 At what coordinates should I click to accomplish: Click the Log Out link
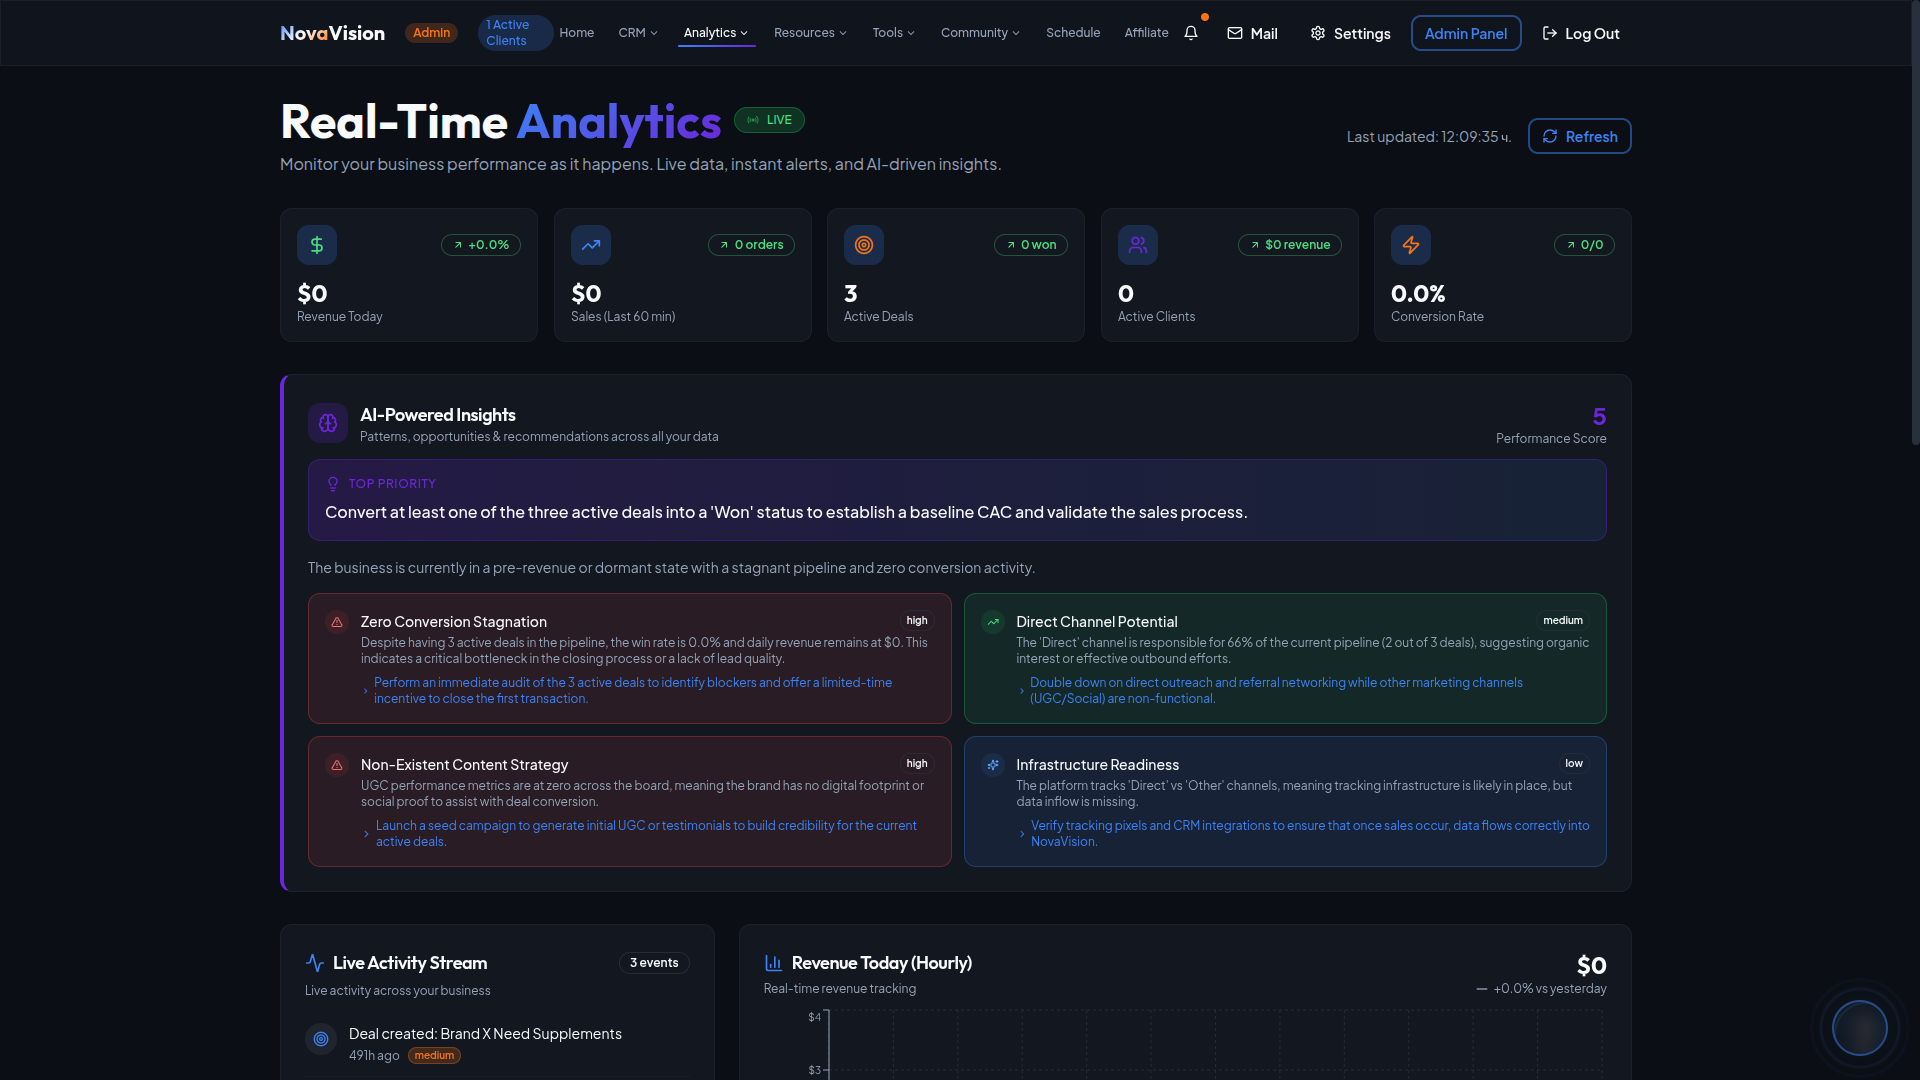pos(1580,33)
